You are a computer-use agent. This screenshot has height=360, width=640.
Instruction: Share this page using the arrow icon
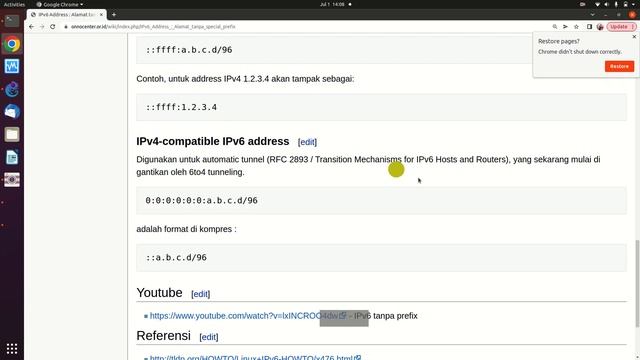click(565, 27)
